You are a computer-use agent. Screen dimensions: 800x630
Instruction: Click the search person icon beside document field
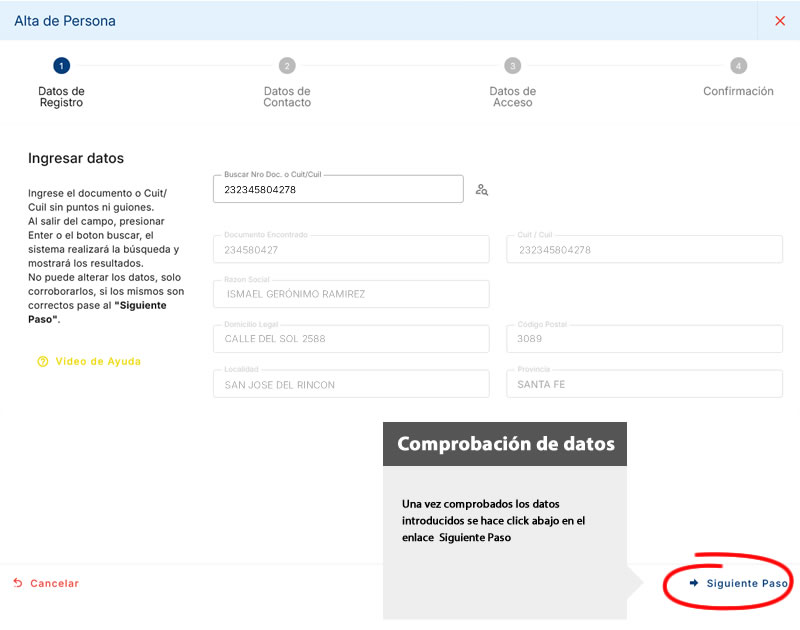(x=482, y=189)
